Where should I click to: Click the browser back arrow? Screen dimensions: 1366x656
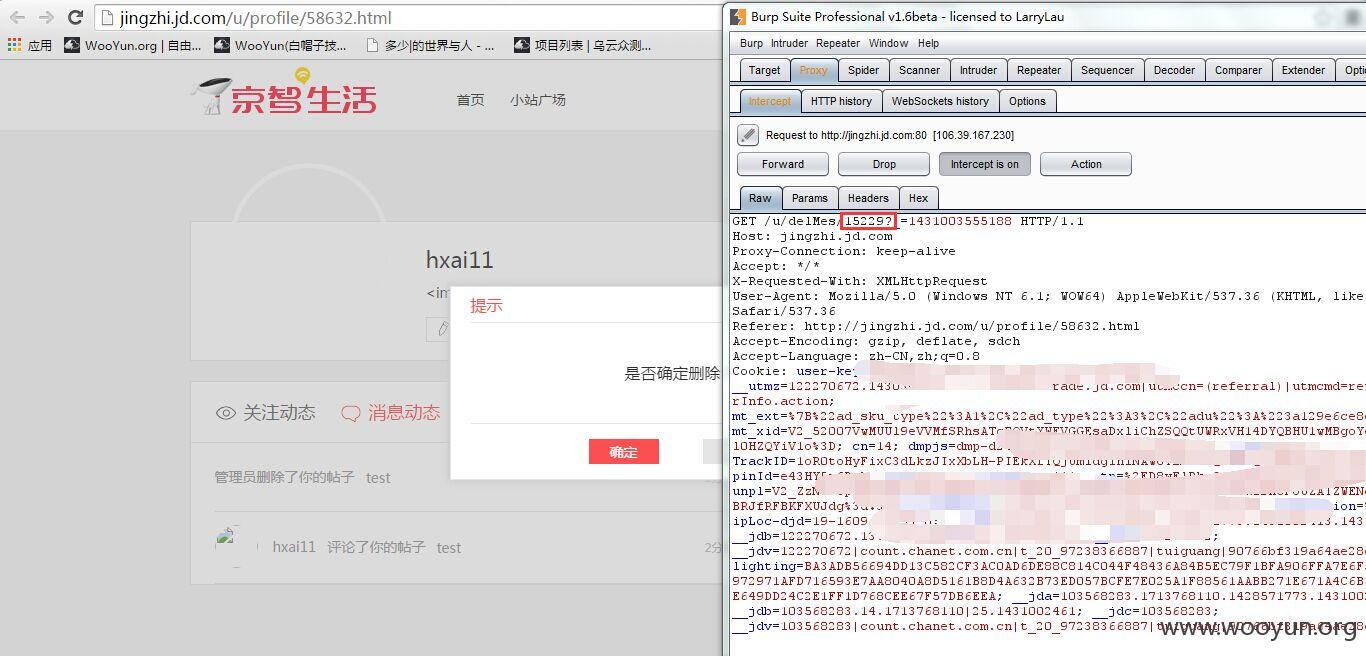coord(17,17)
